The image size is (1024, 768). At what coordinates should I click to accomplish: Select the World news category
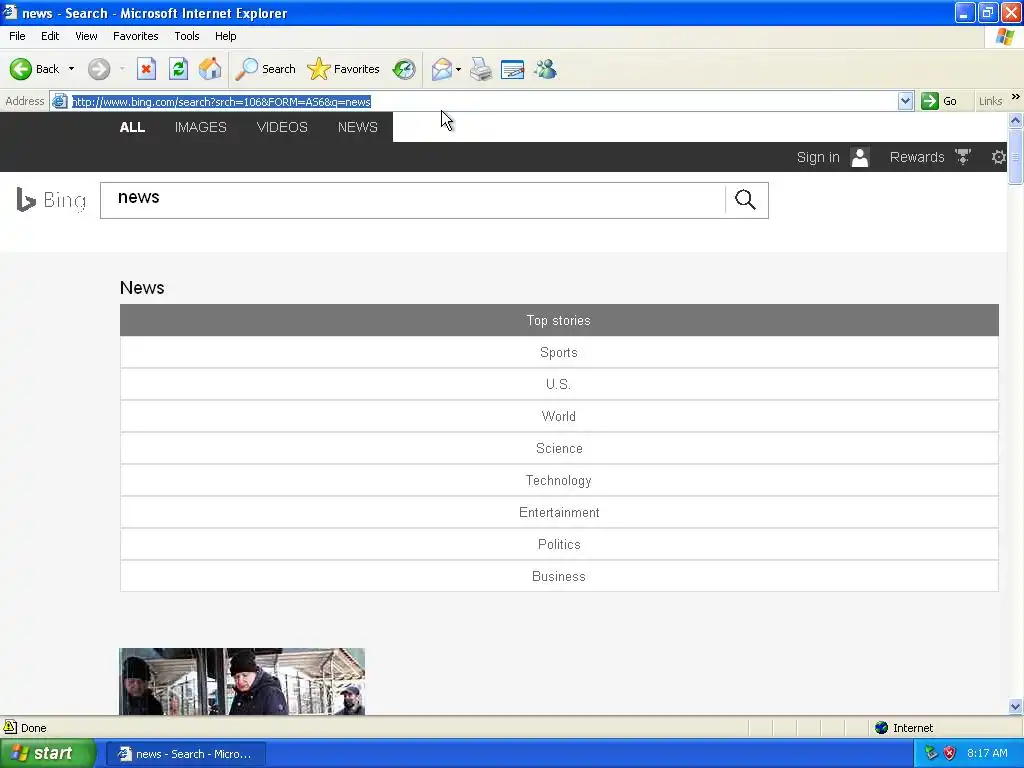coord(559,416)
